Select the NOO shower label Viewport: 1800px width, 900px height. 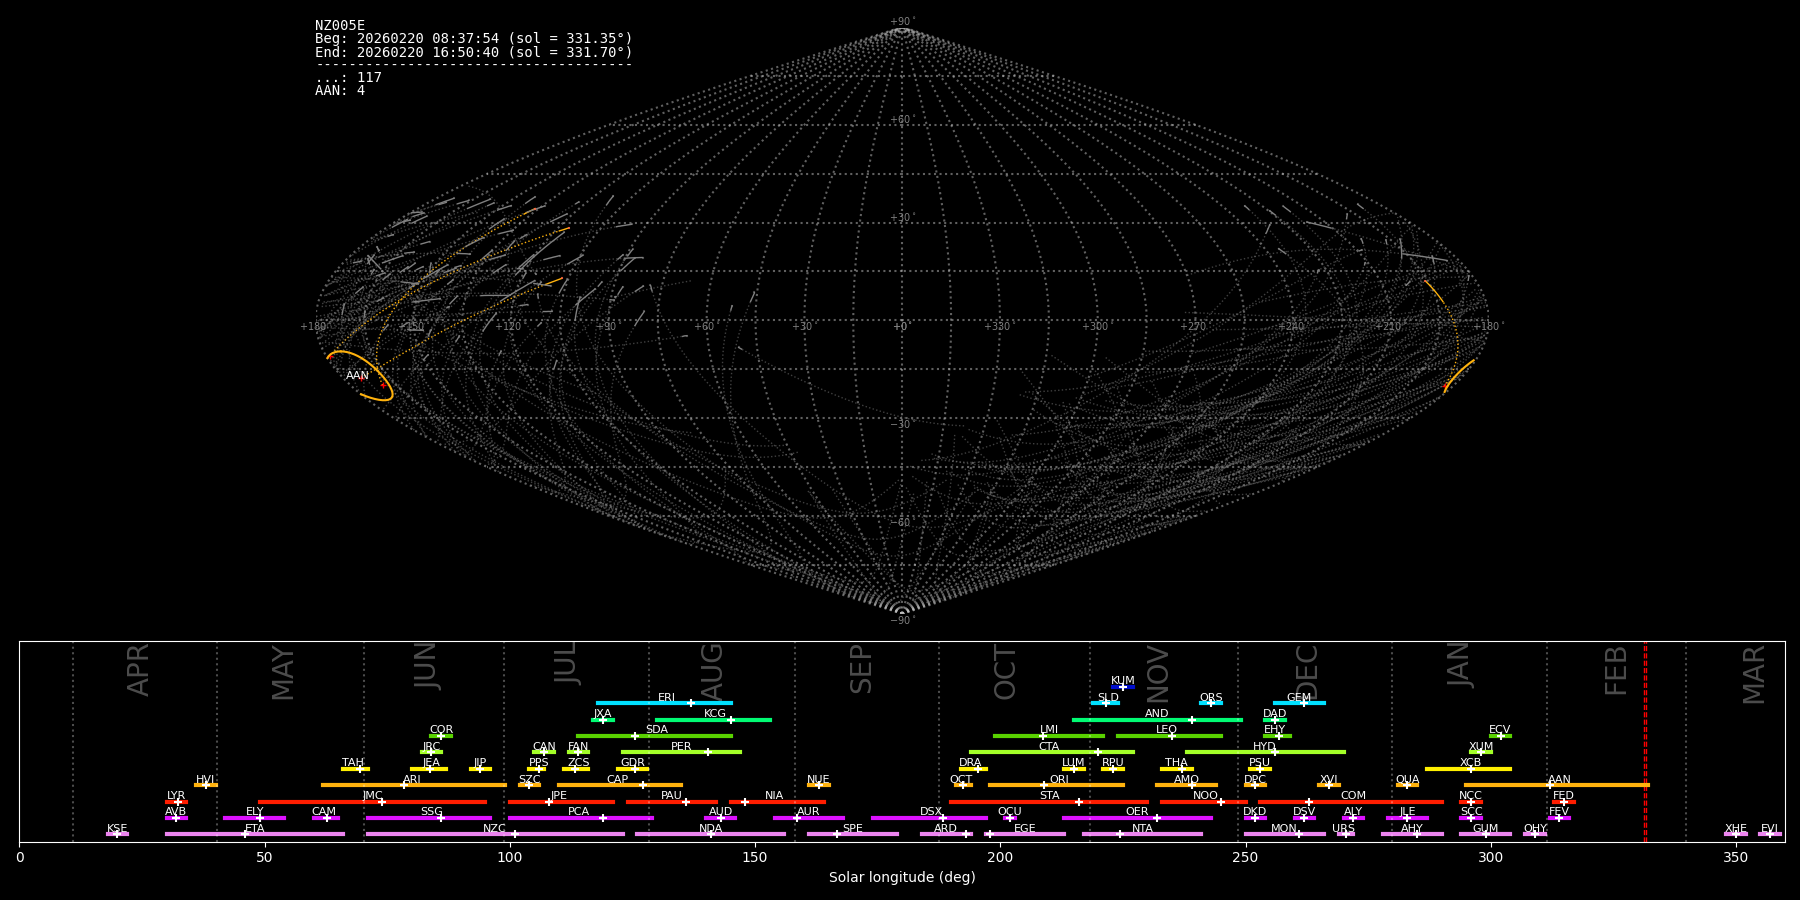1206,796
